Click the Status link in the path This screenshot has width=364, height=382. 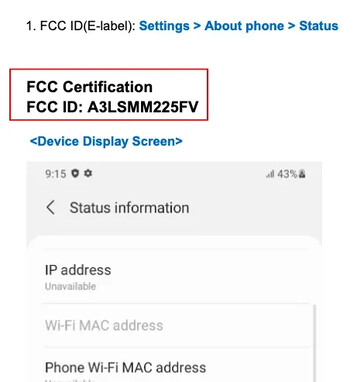coord(318,26)
